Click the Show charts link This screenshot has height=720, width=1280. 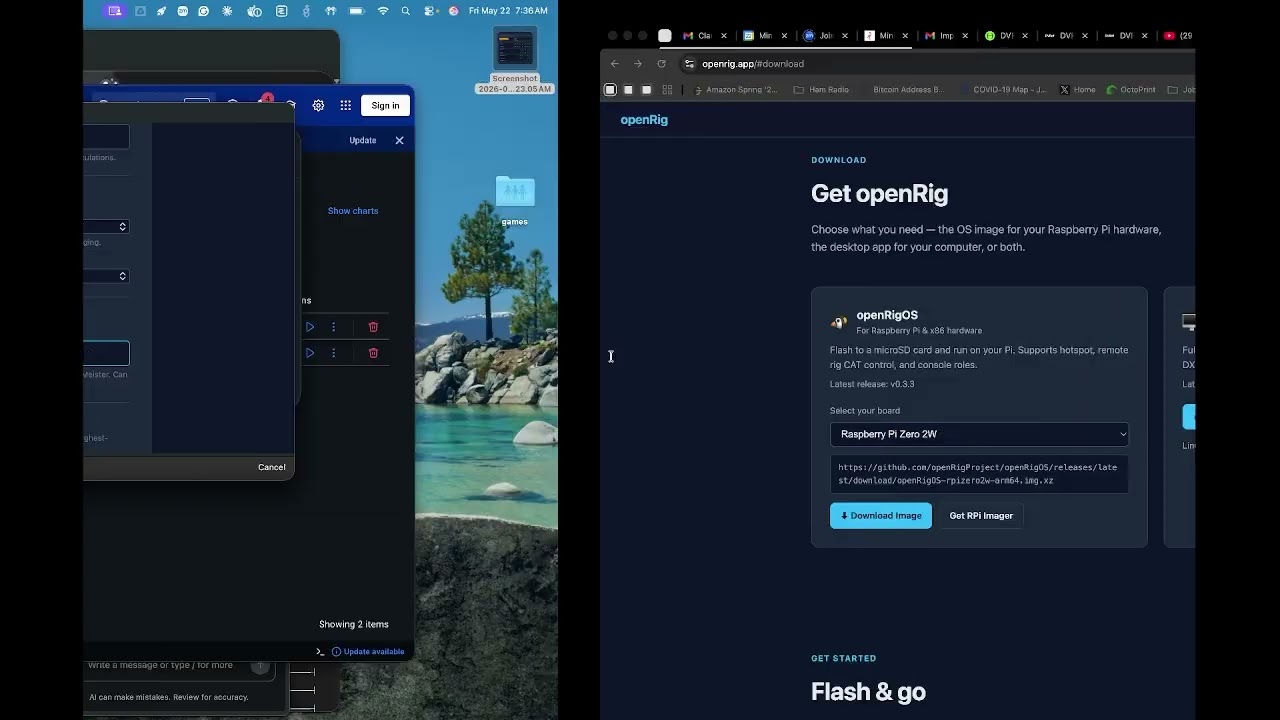(353, 211)
